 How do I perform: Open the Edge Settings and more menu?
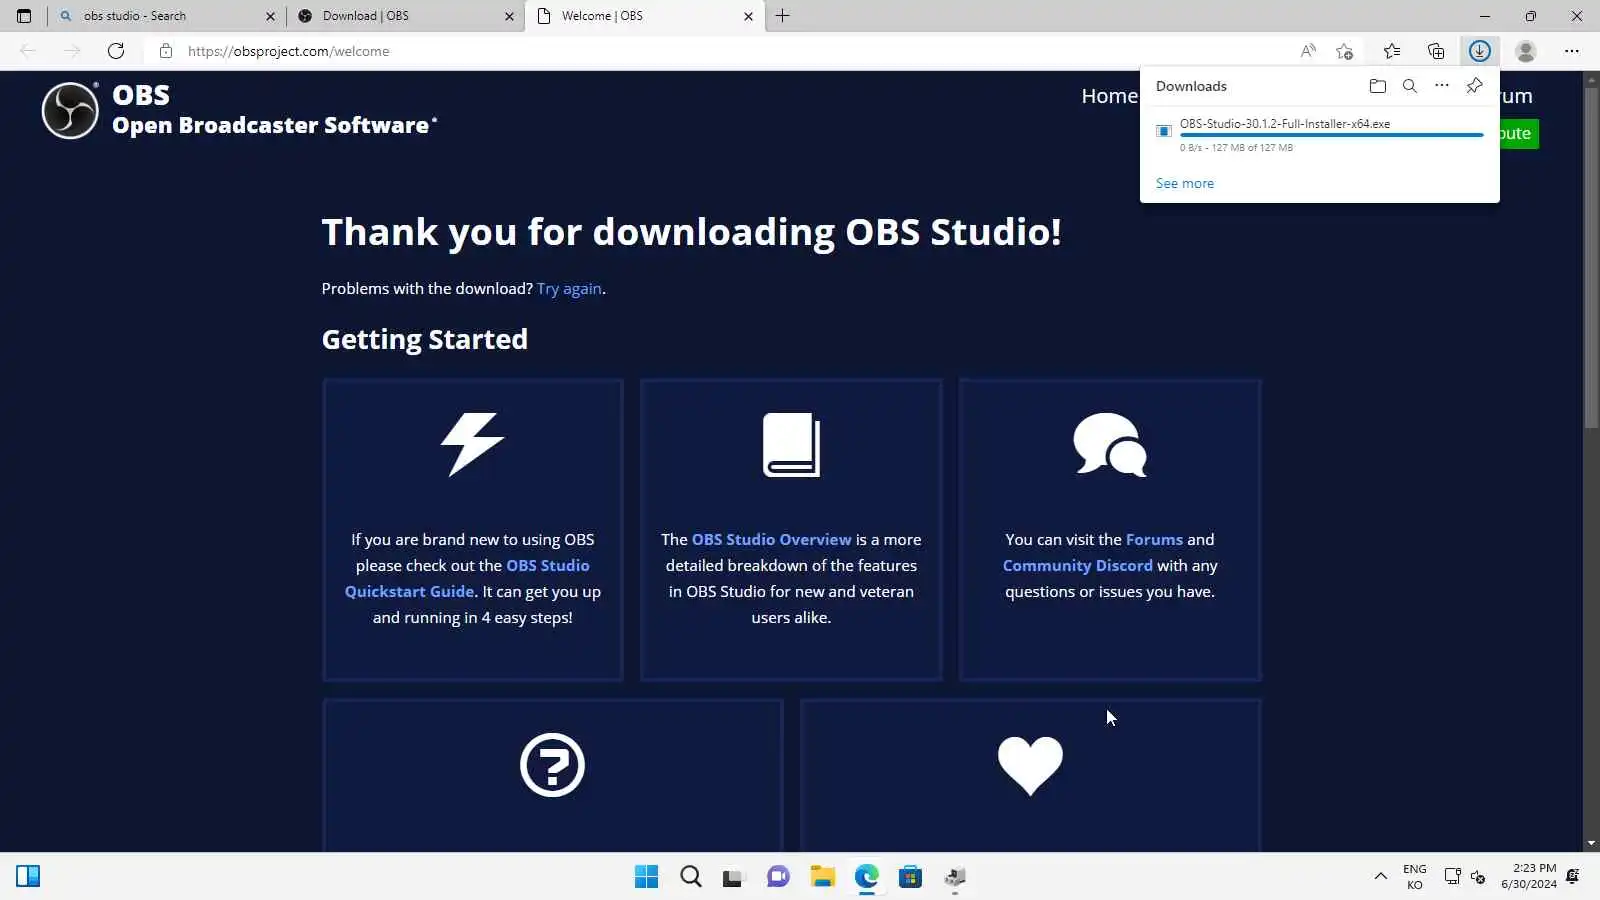1572,51
